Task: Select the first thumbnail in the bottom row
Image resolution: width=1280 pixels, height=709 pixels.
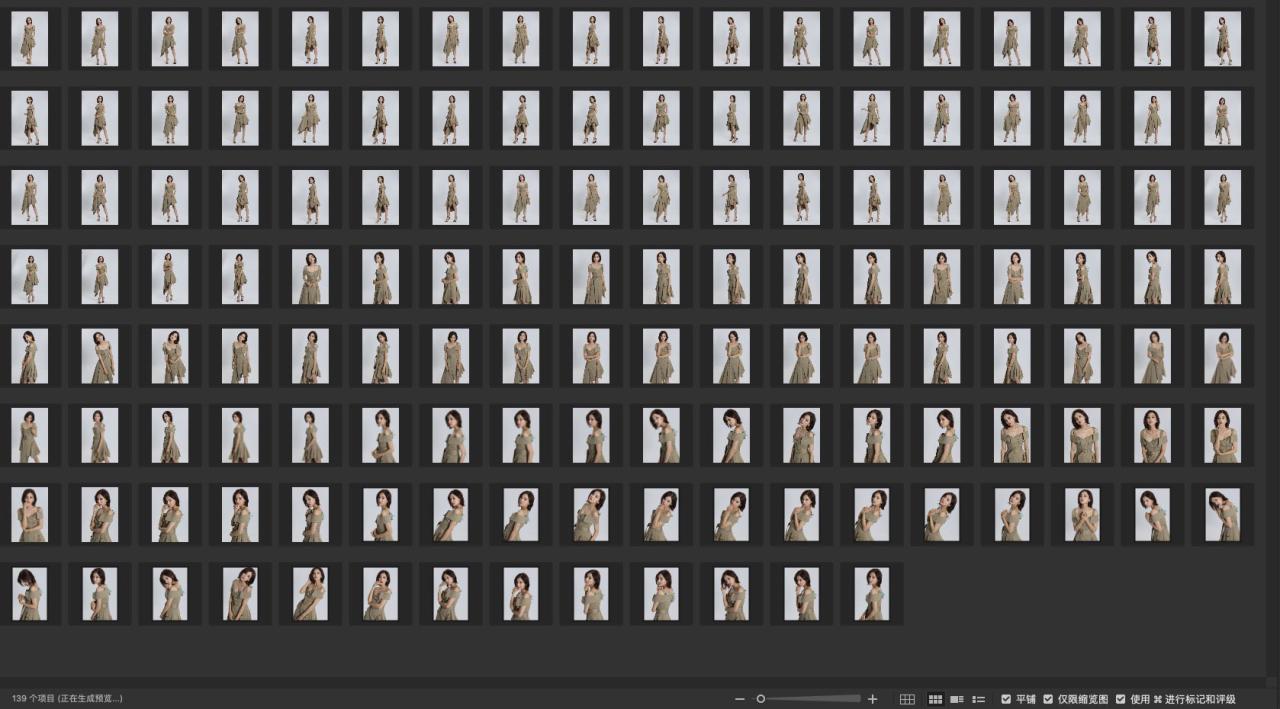Action: coord(29,594)
